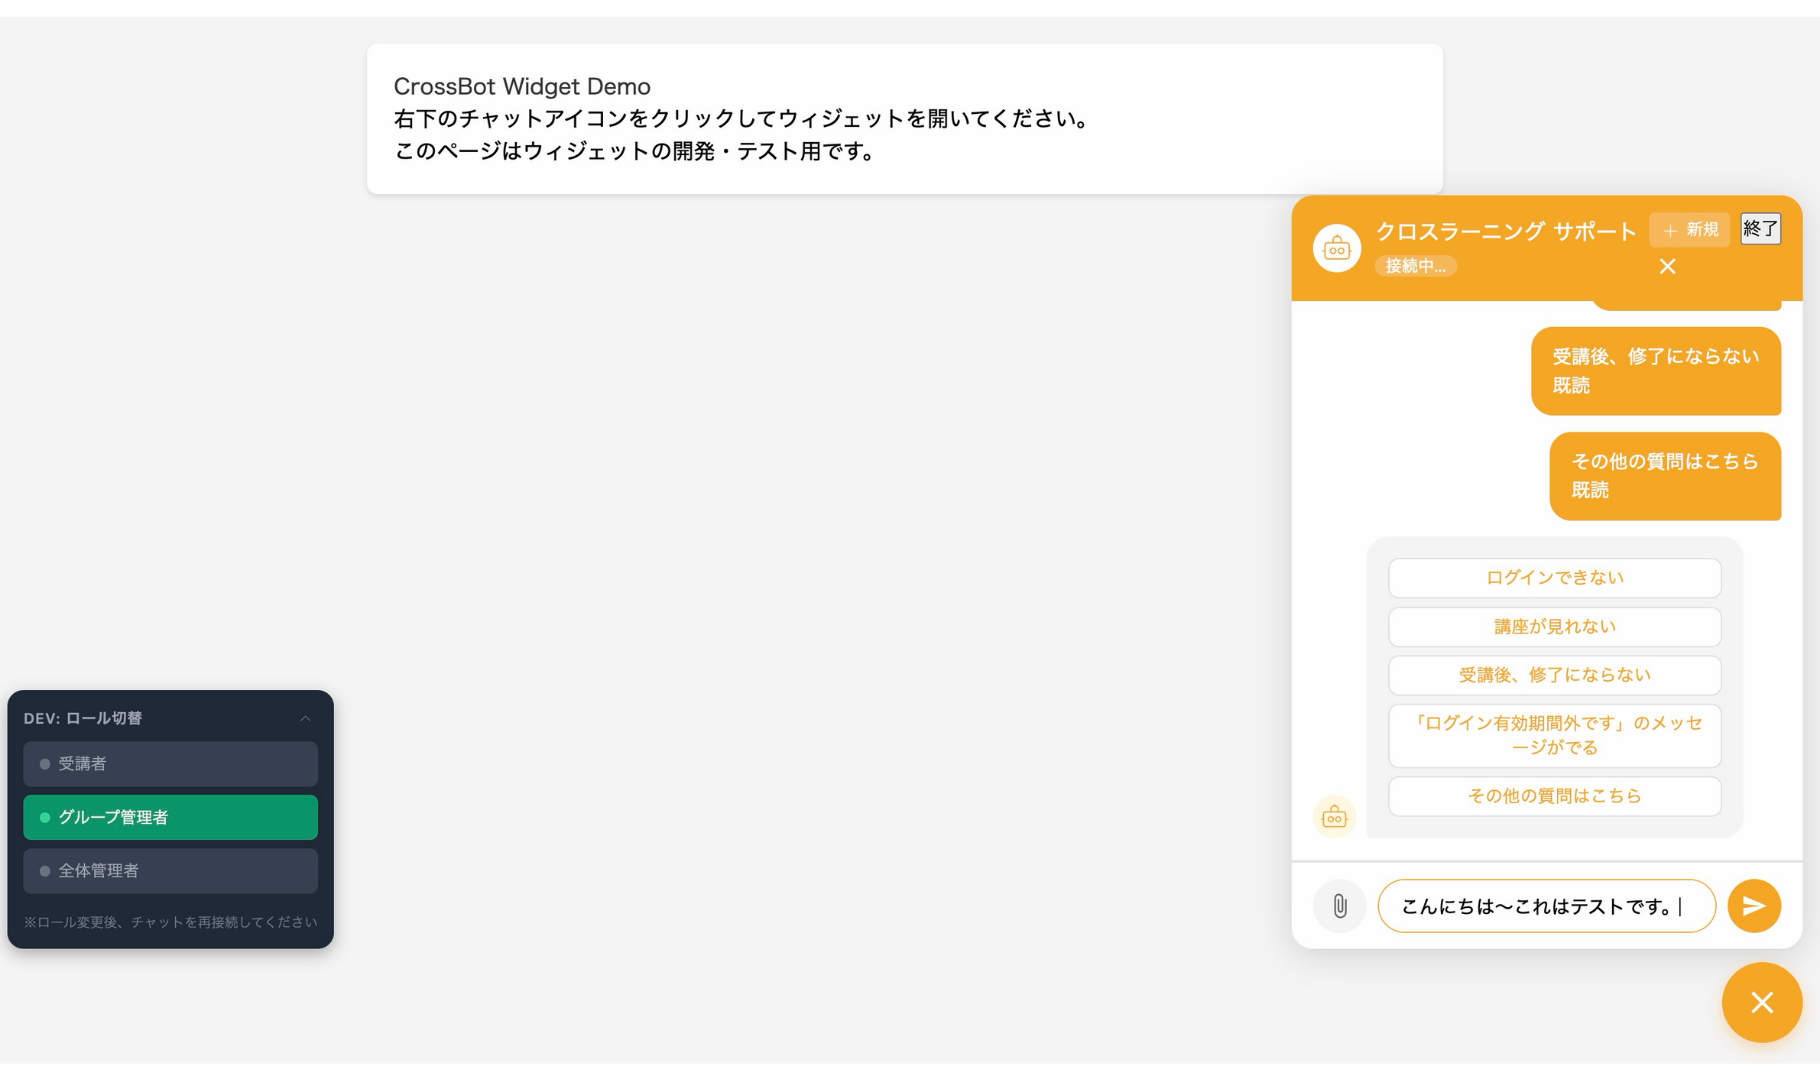Start a new conversation with the 新規 button
The width and height of the screenshot is (1820, 1080).
point(1690,229)
